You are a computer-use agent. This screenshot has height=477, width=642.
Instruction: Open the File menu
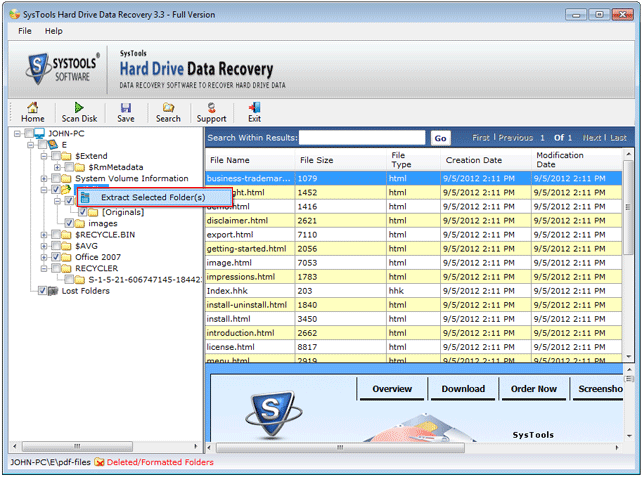point(25,31)
